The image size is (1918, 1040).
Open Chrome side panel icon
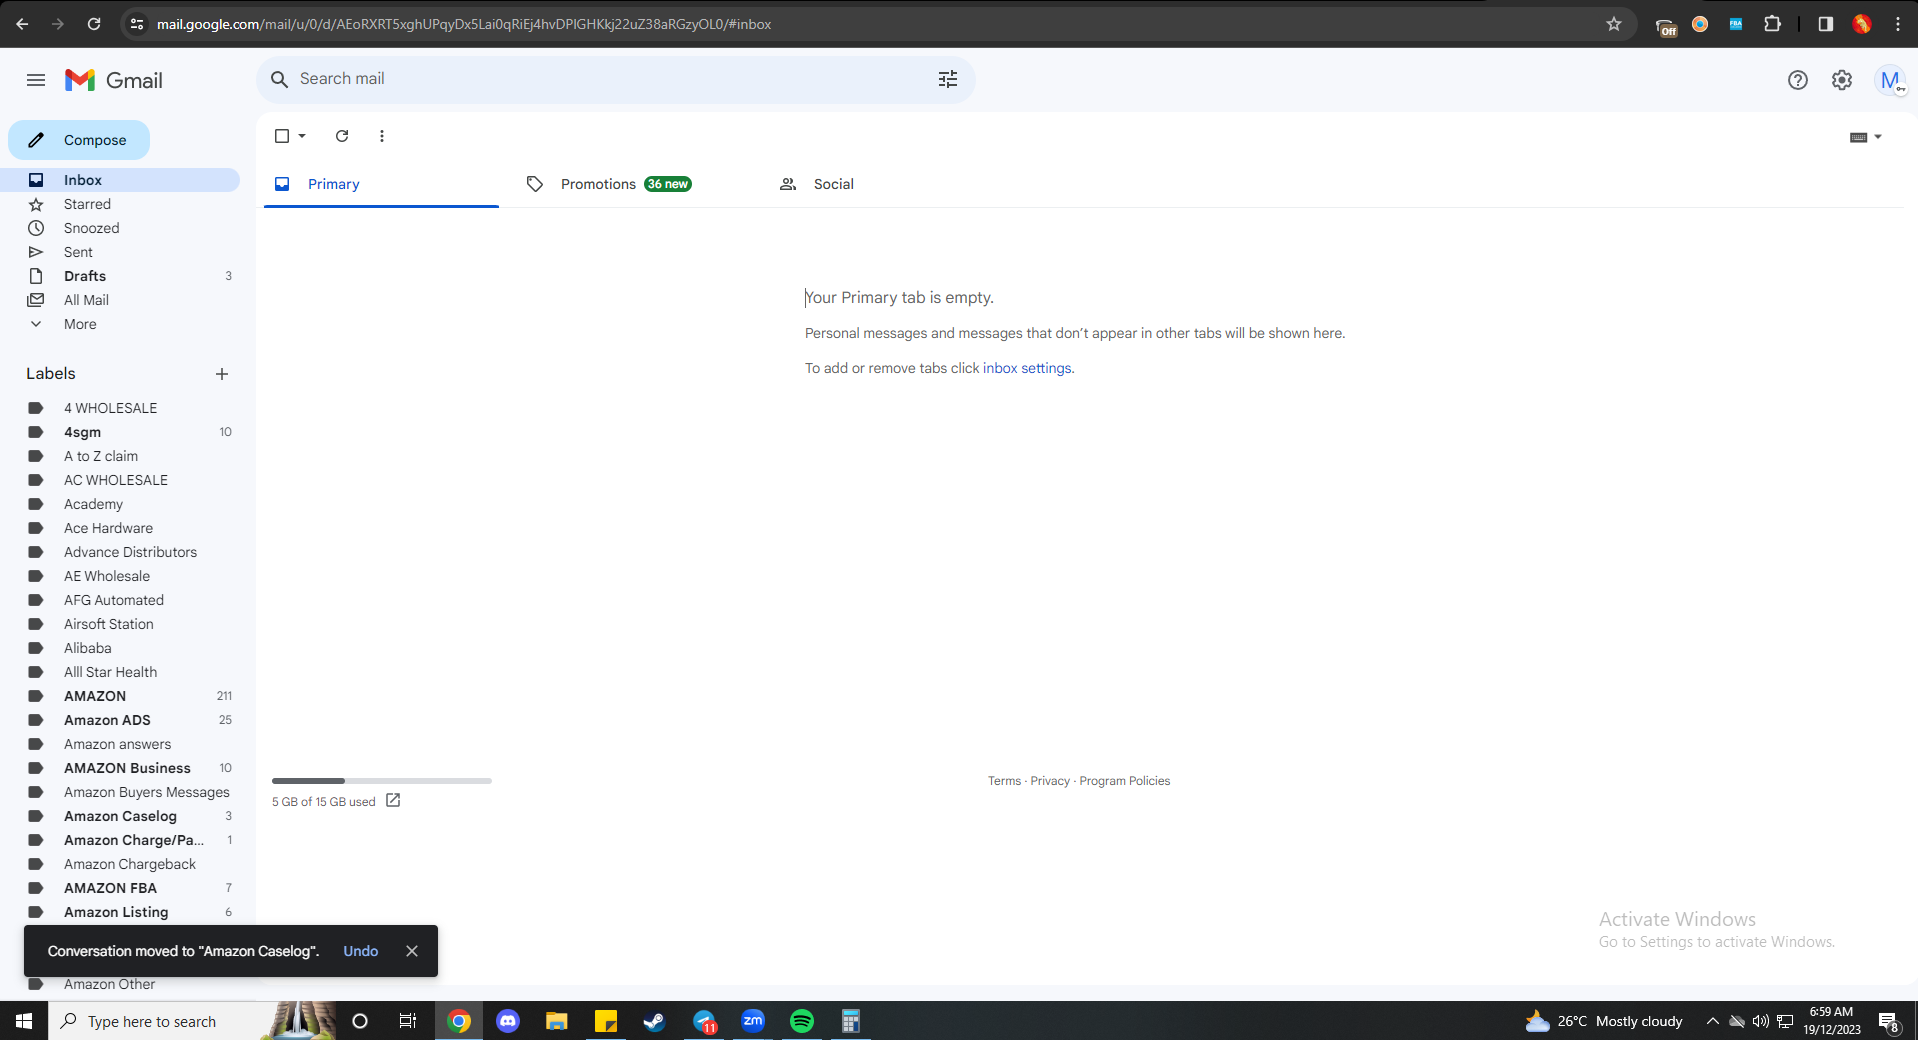[1825, 24]
